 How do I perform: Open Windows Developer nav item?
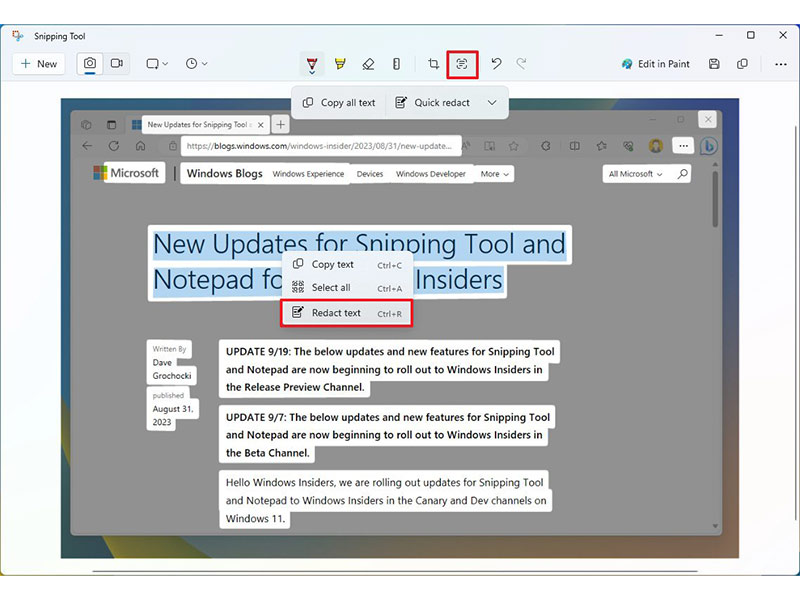(x=431, y=174)
